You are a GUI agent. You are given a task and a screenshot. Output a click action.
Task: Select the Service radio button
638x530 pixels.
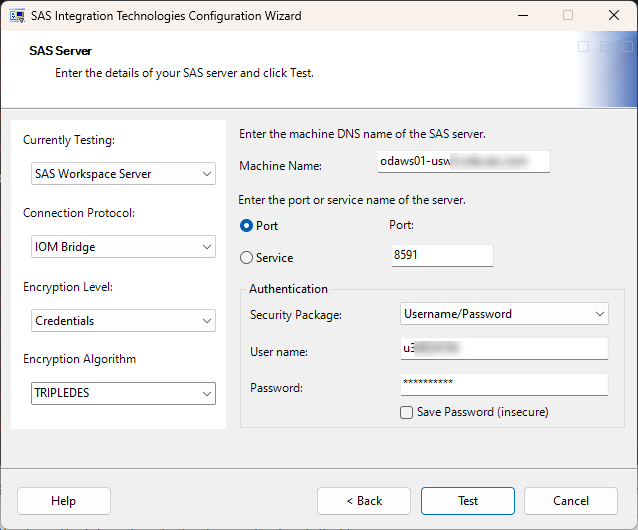point(246,258)
